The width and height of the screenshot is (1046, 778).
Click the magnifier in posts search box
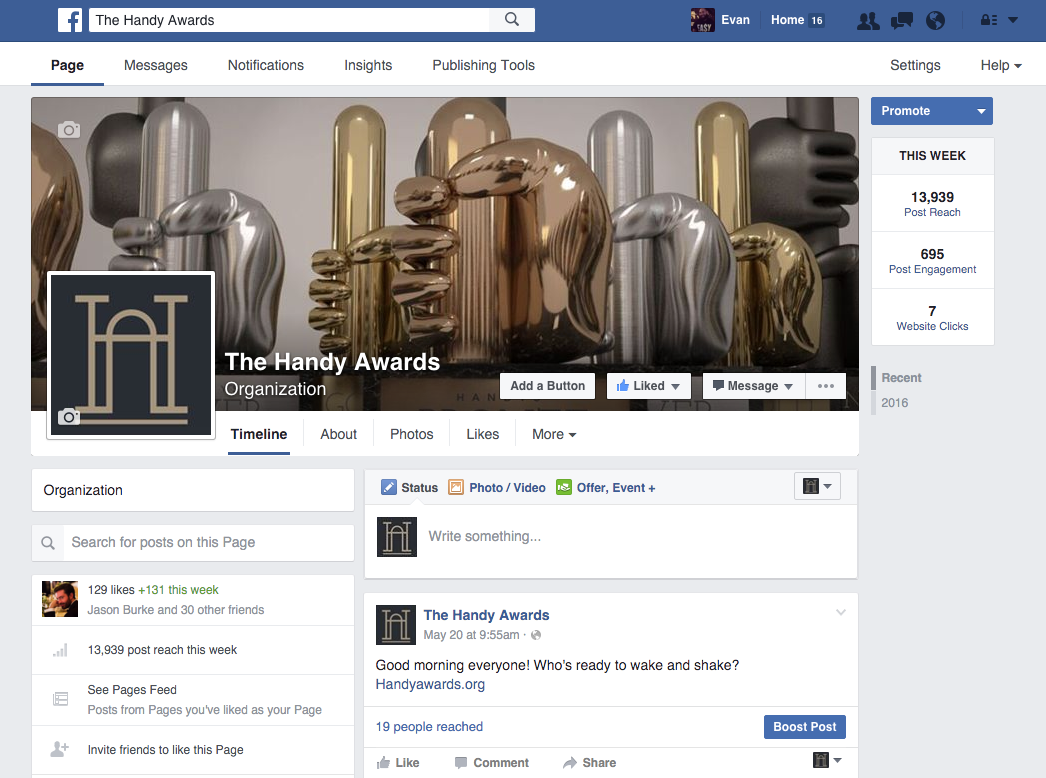click(48, 542)
